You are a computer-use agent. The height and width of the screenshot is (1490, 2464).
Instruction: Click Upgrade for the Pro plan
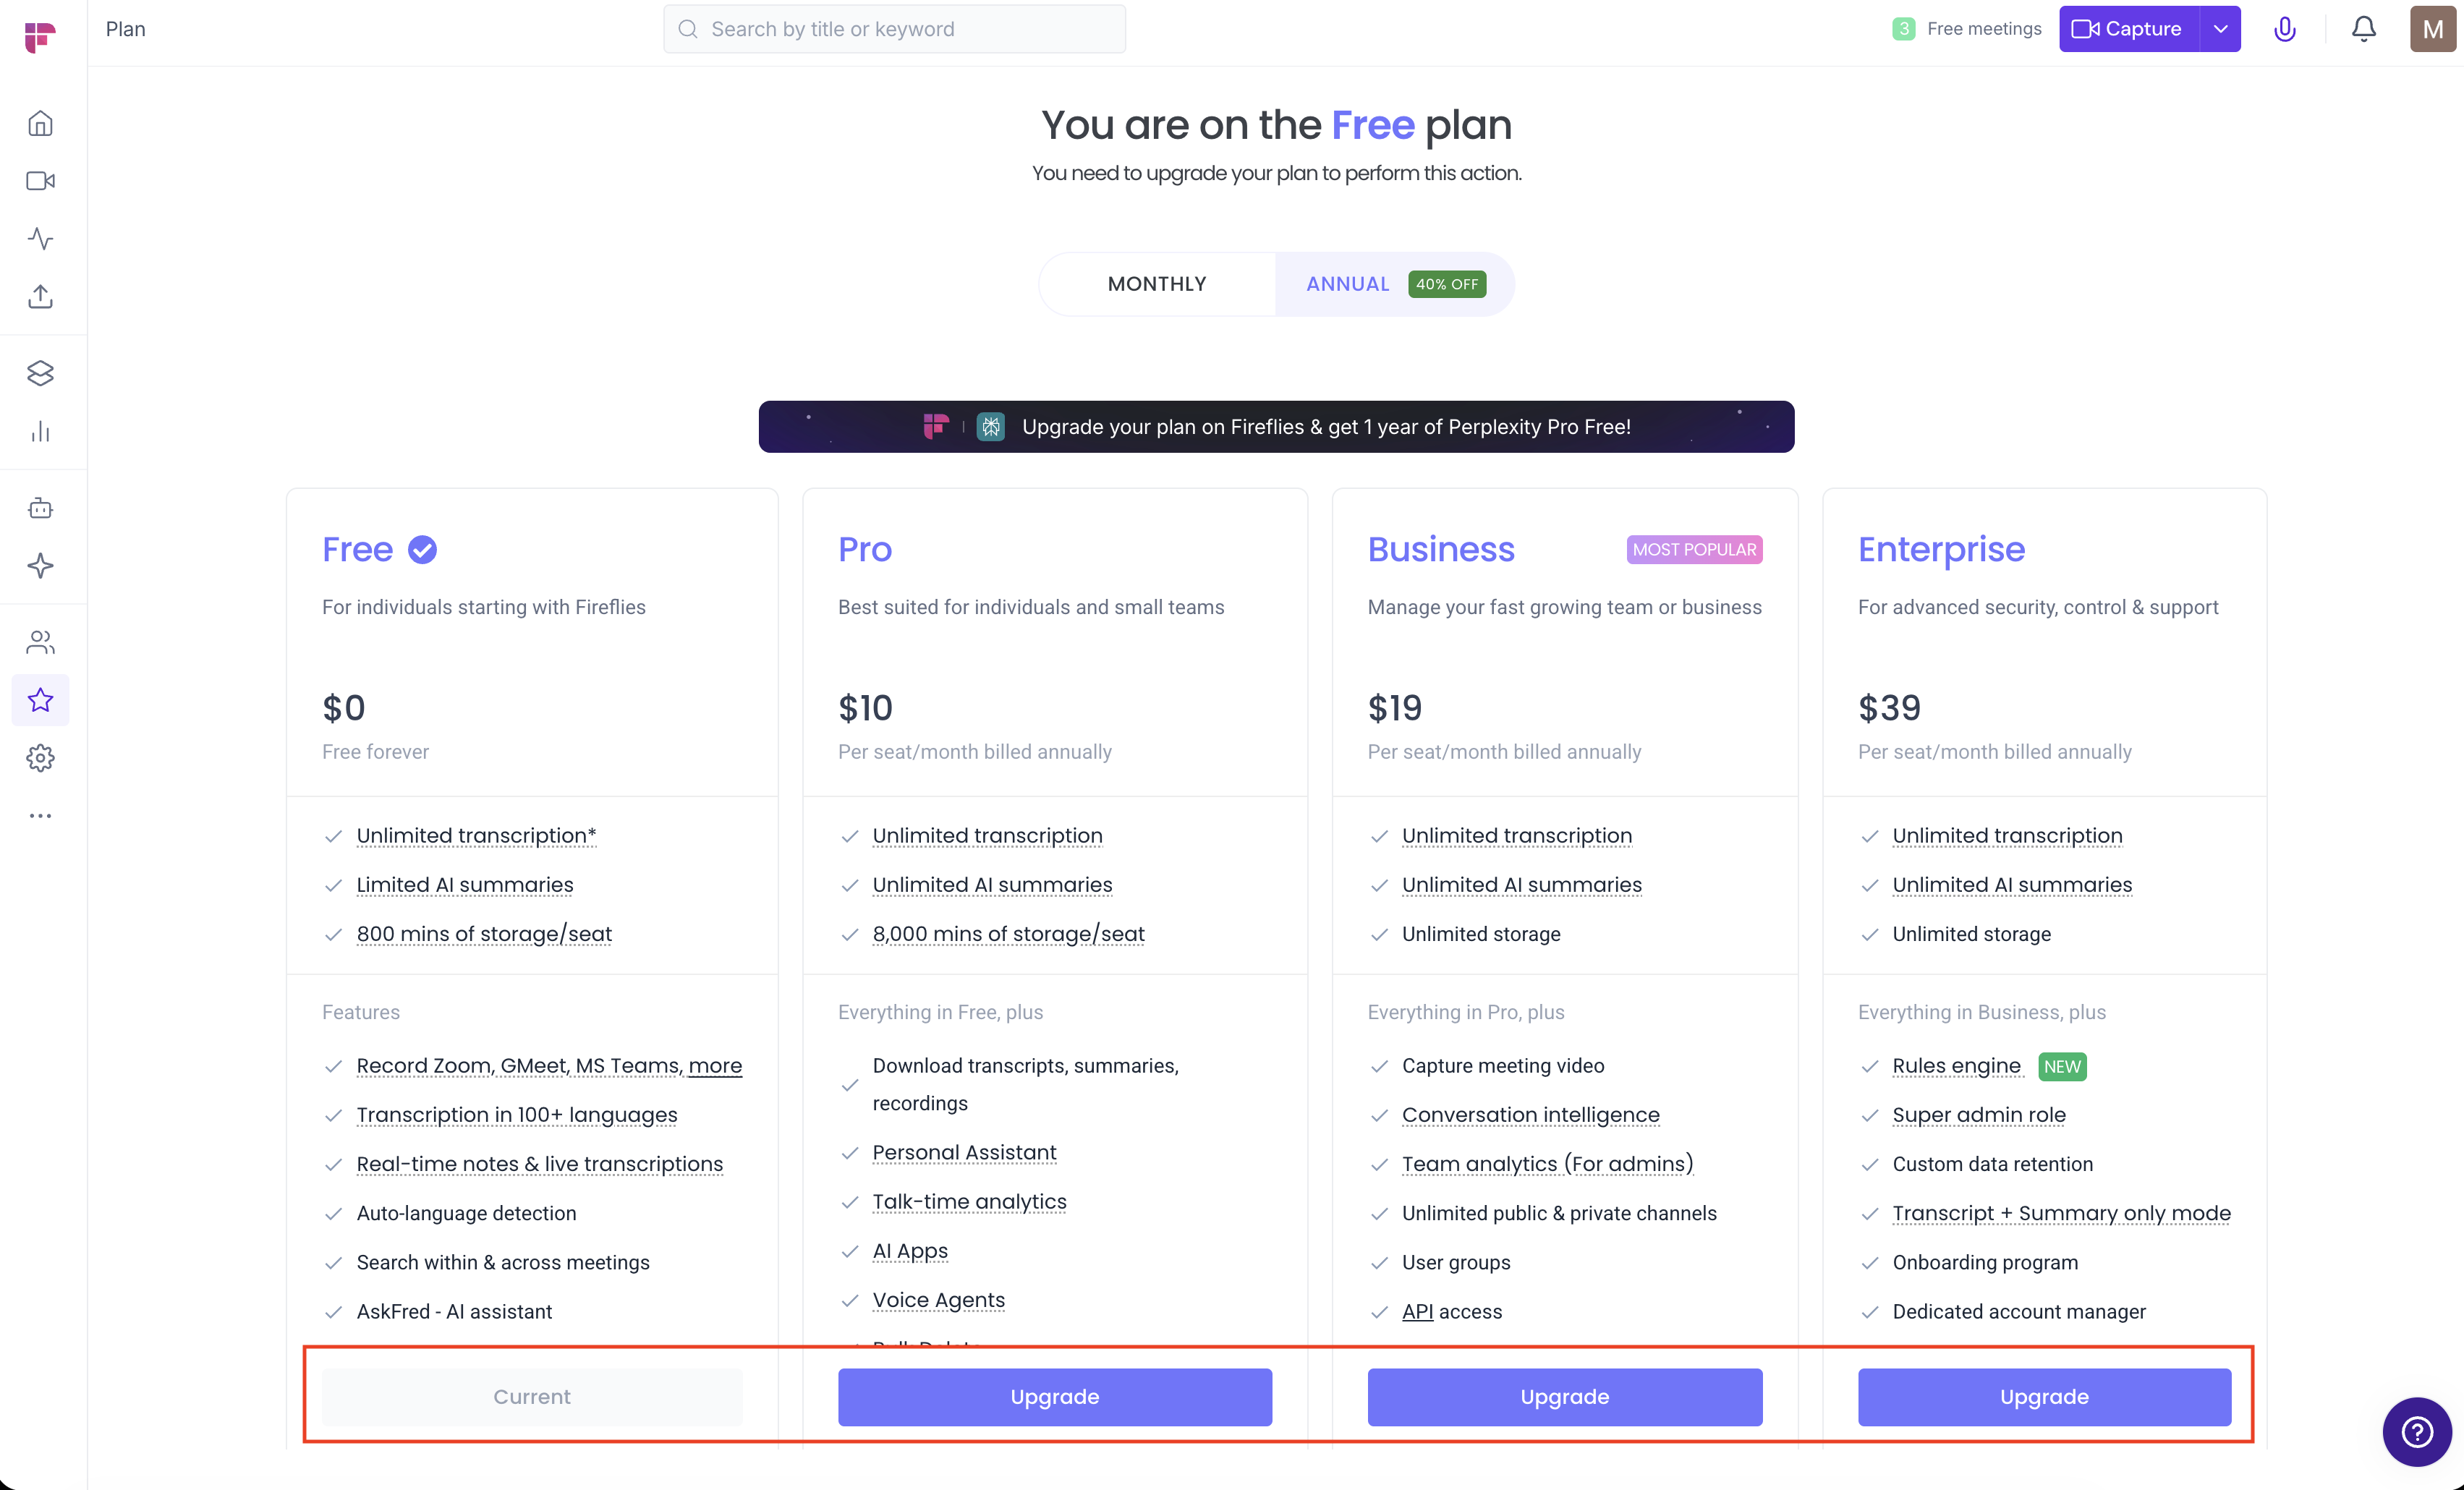point(1054,1396)
